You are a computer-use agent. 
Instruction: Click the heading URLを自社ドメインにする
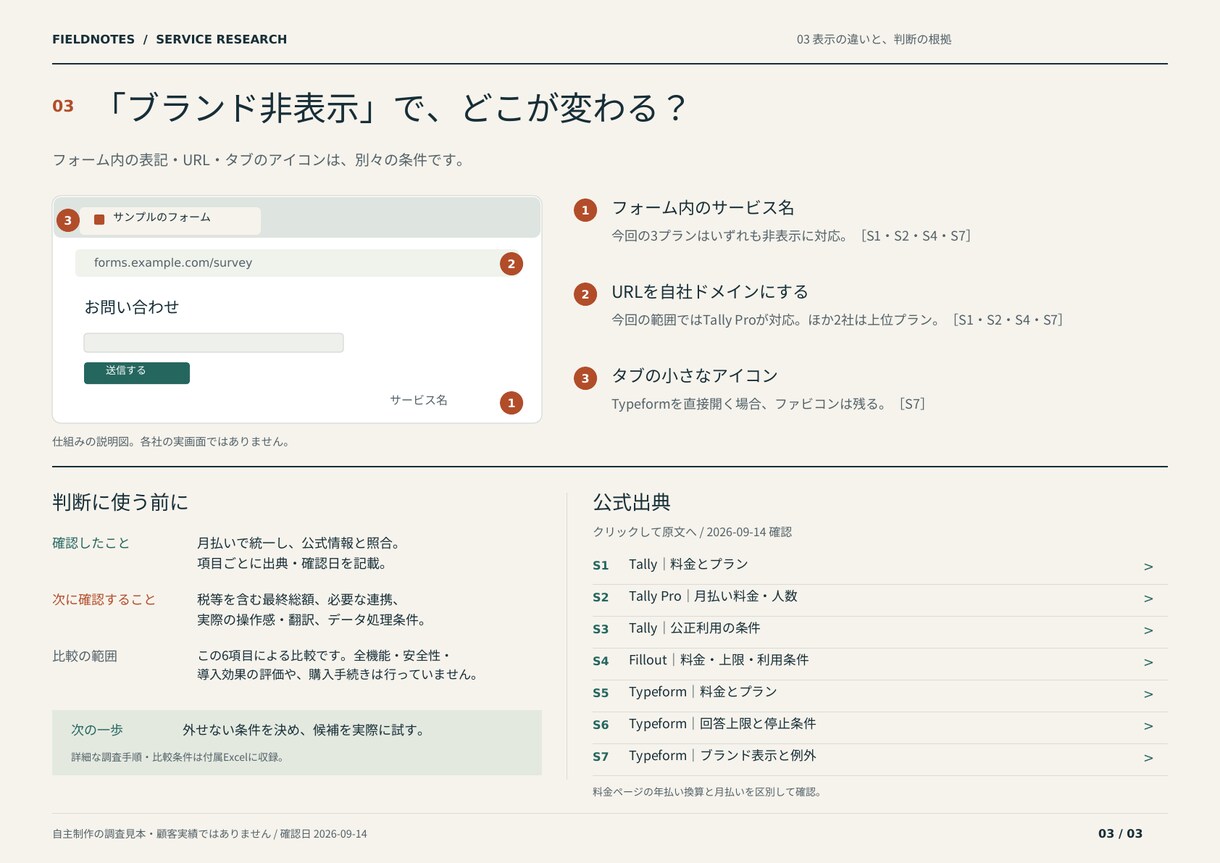[x=710, y=292]
